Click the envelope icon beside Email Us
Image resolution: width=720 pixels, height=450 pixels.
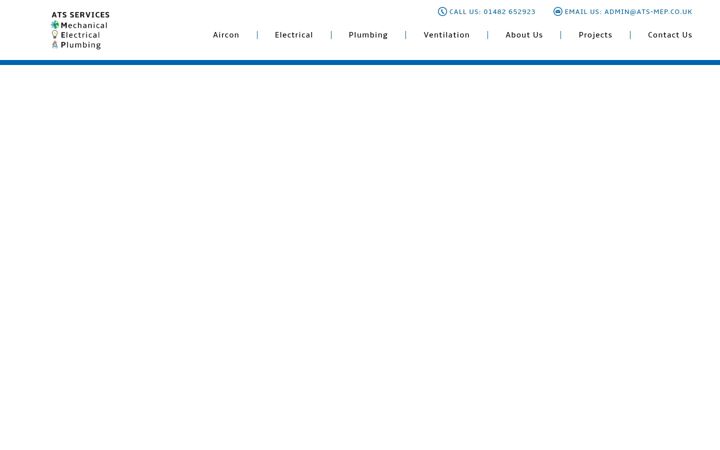coord(557,11)
